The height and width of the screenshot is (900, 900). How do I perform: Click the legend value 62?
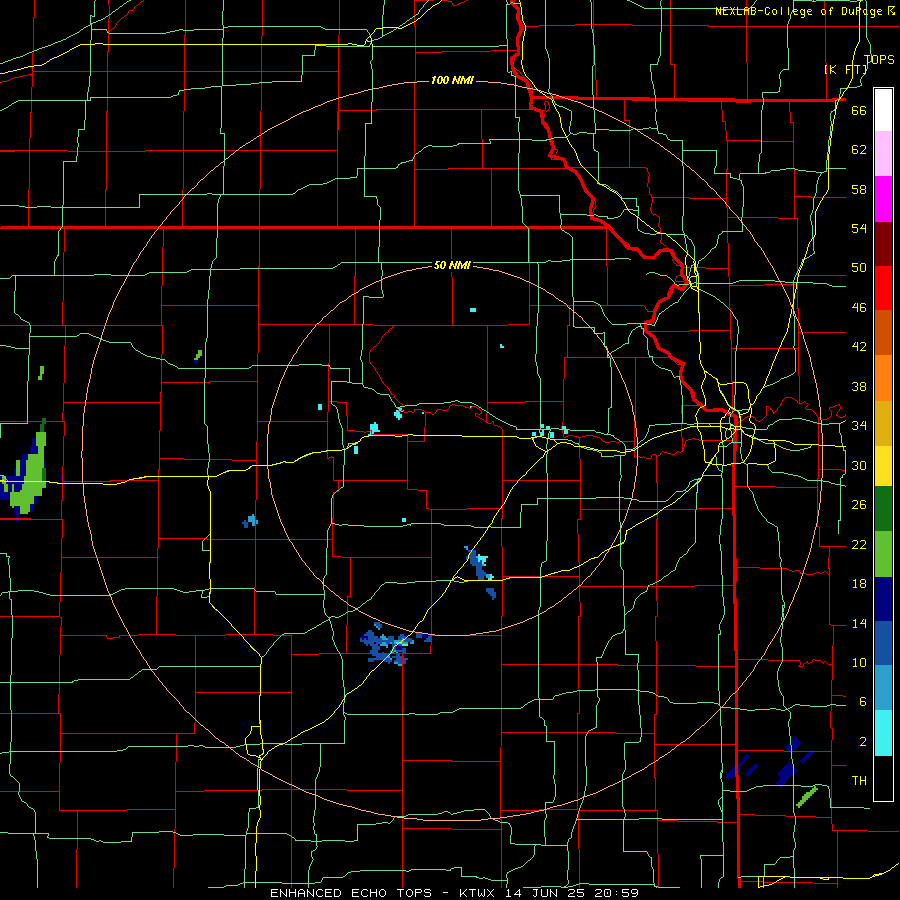tap(859, 150)
